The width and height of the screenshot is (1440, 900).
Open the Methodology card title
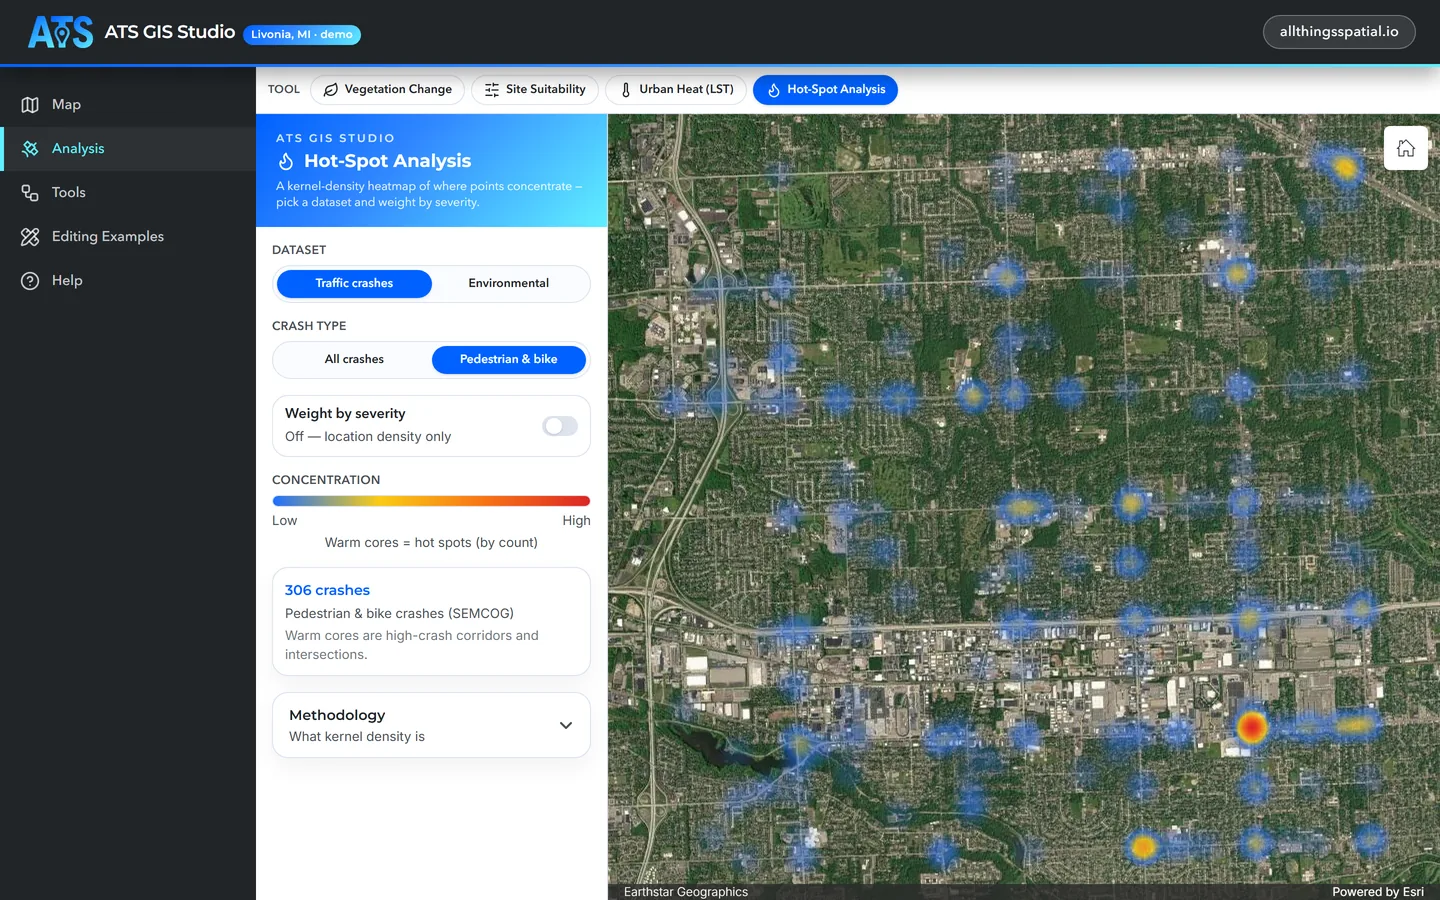[337, 715]
